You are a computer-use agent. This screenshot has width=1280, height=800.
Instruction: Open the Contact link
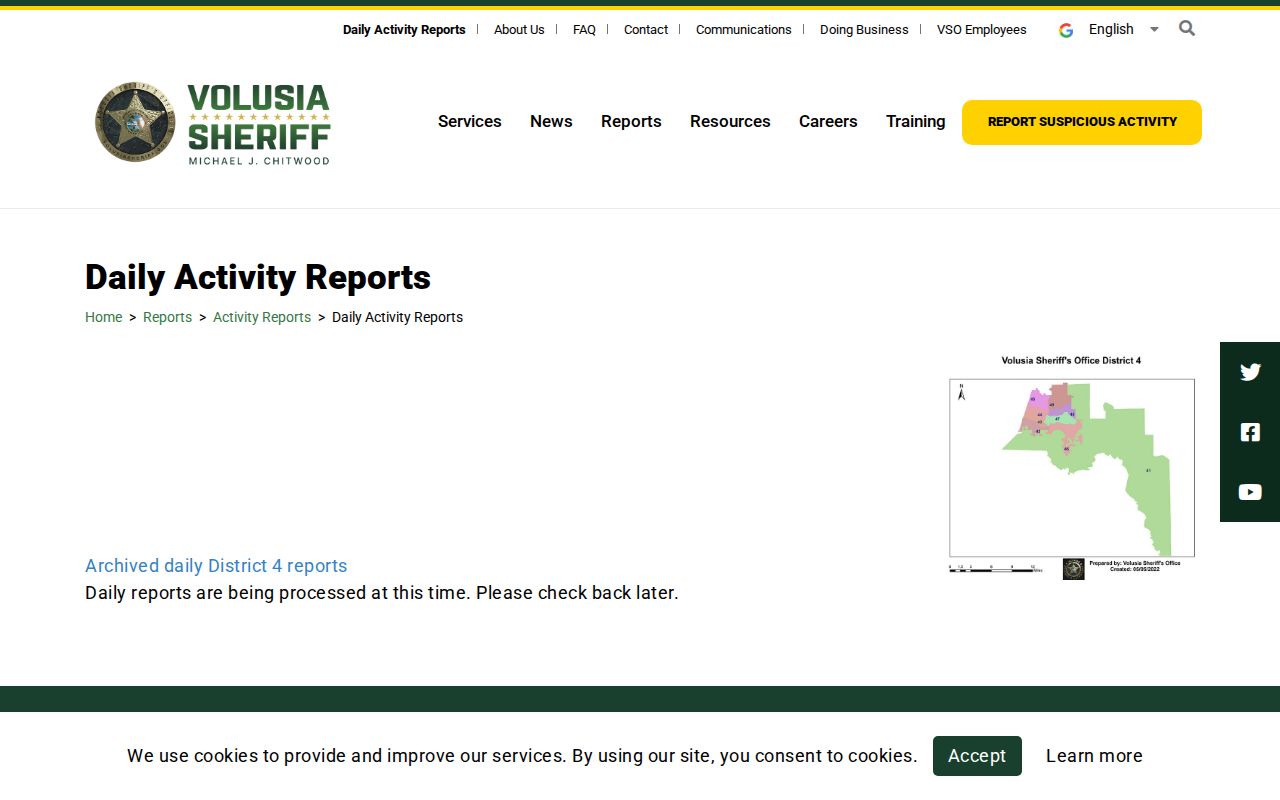click(646, 30)
